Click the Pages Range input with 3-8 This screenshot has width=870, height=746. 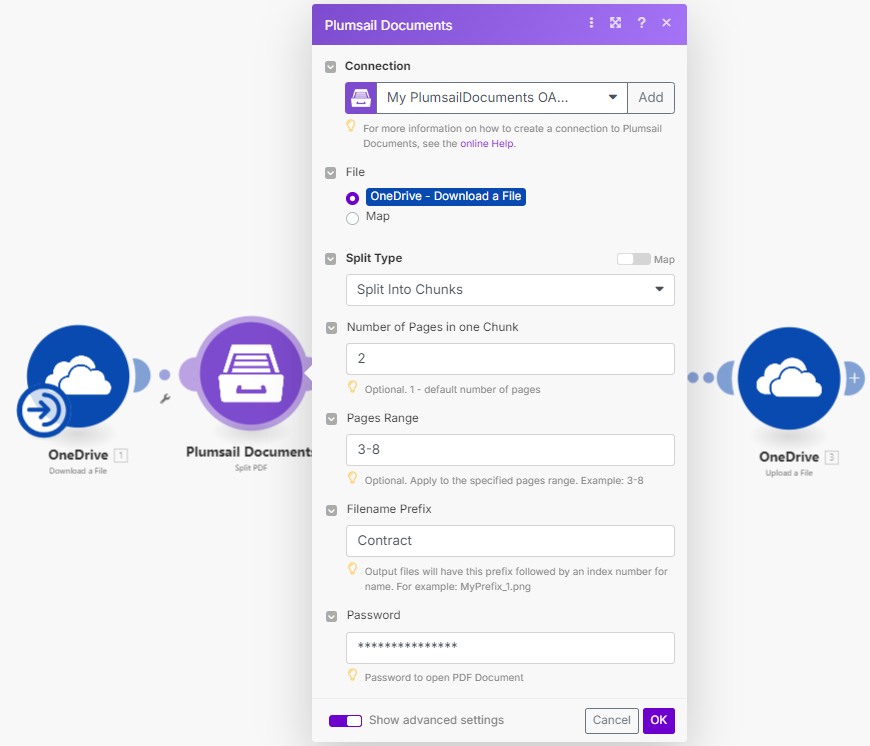pos(510,450)
